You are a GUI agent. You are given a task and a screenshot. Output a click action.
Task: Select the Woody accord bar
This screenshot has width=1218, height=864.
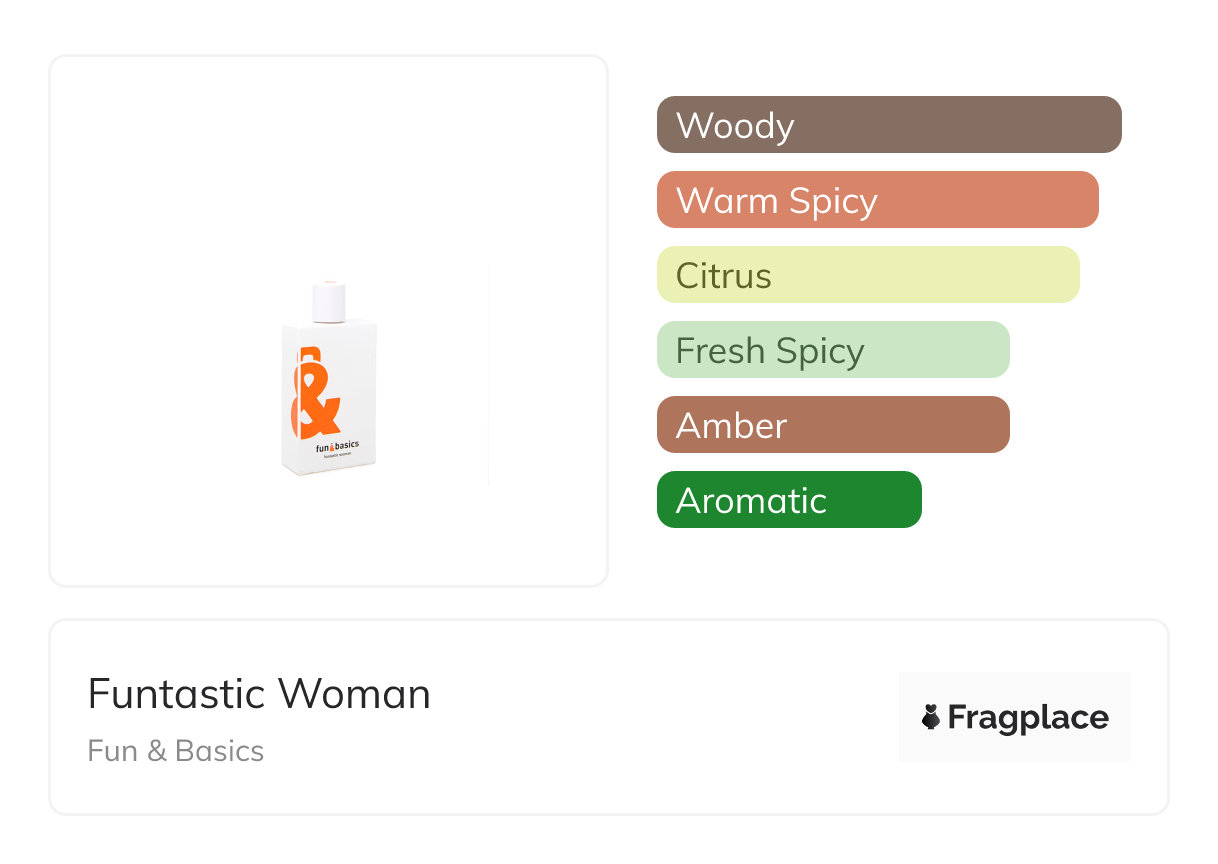[x=889, y=125]
